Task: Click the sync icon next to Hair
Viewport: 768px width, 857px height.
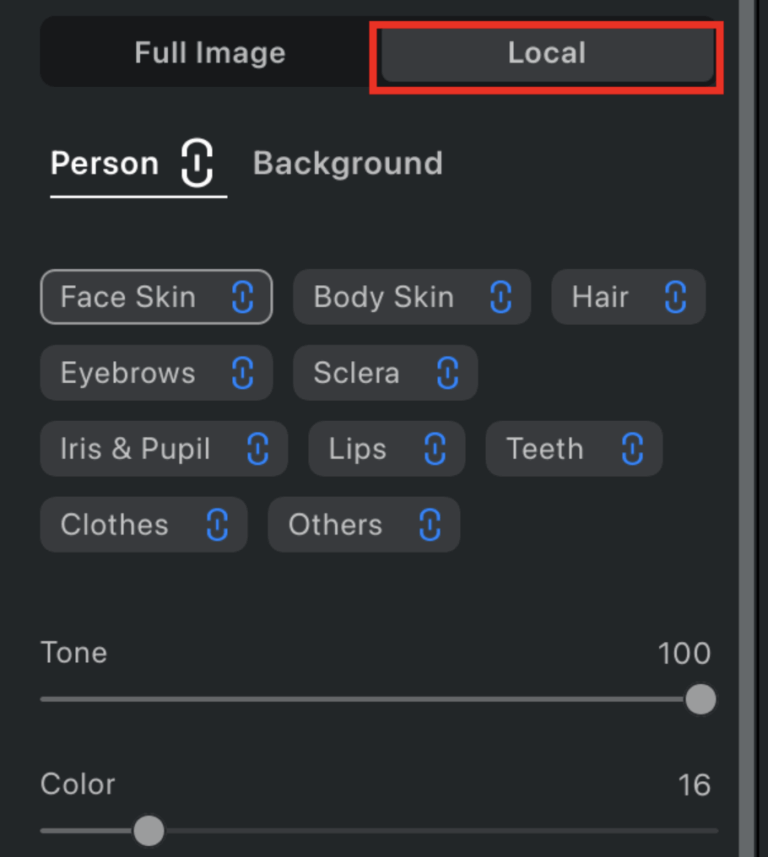Action: tap(675, 296)
